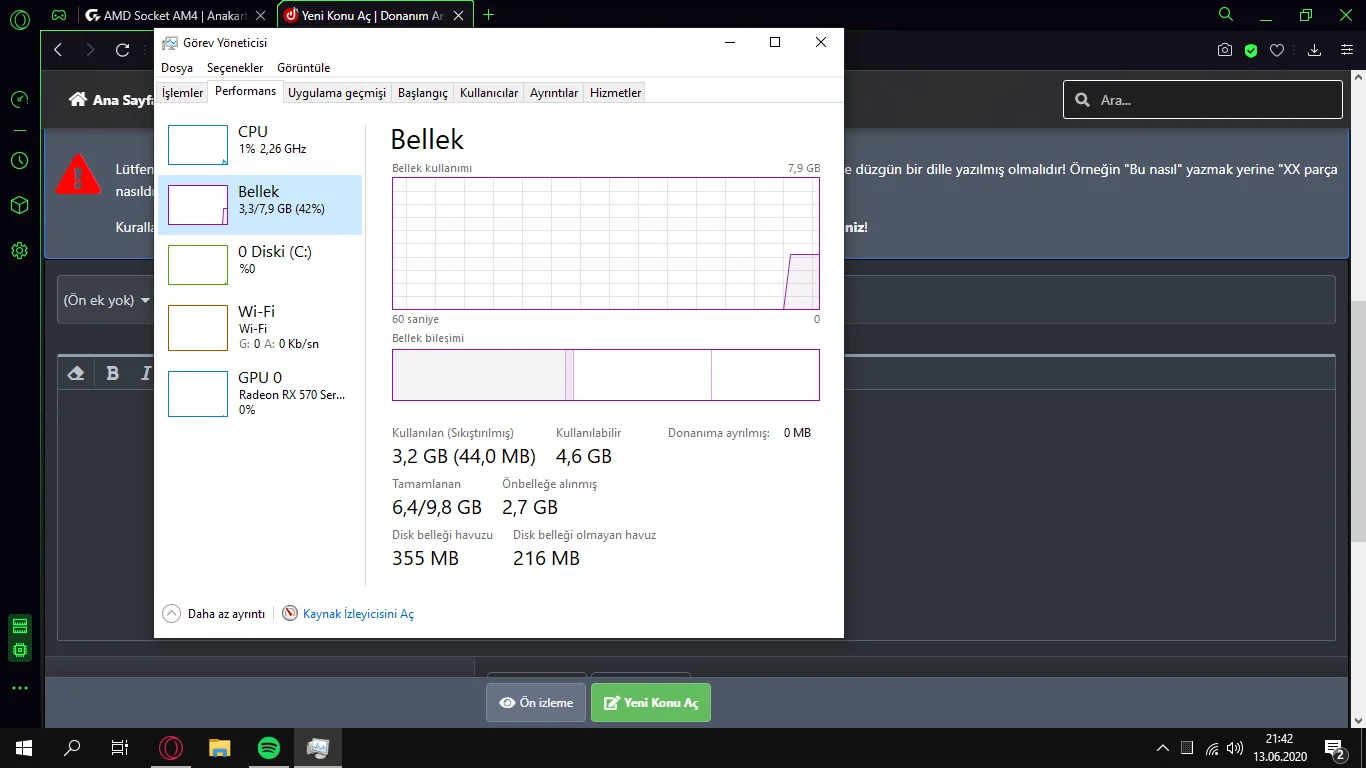1366x768 pixels.
Task: Open File Explorer from the taskbar
Action: click(219, 747)
